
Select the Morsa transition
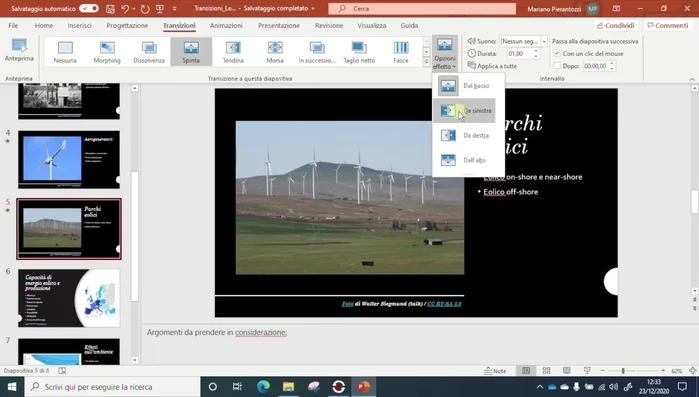(x=275, y=52)
